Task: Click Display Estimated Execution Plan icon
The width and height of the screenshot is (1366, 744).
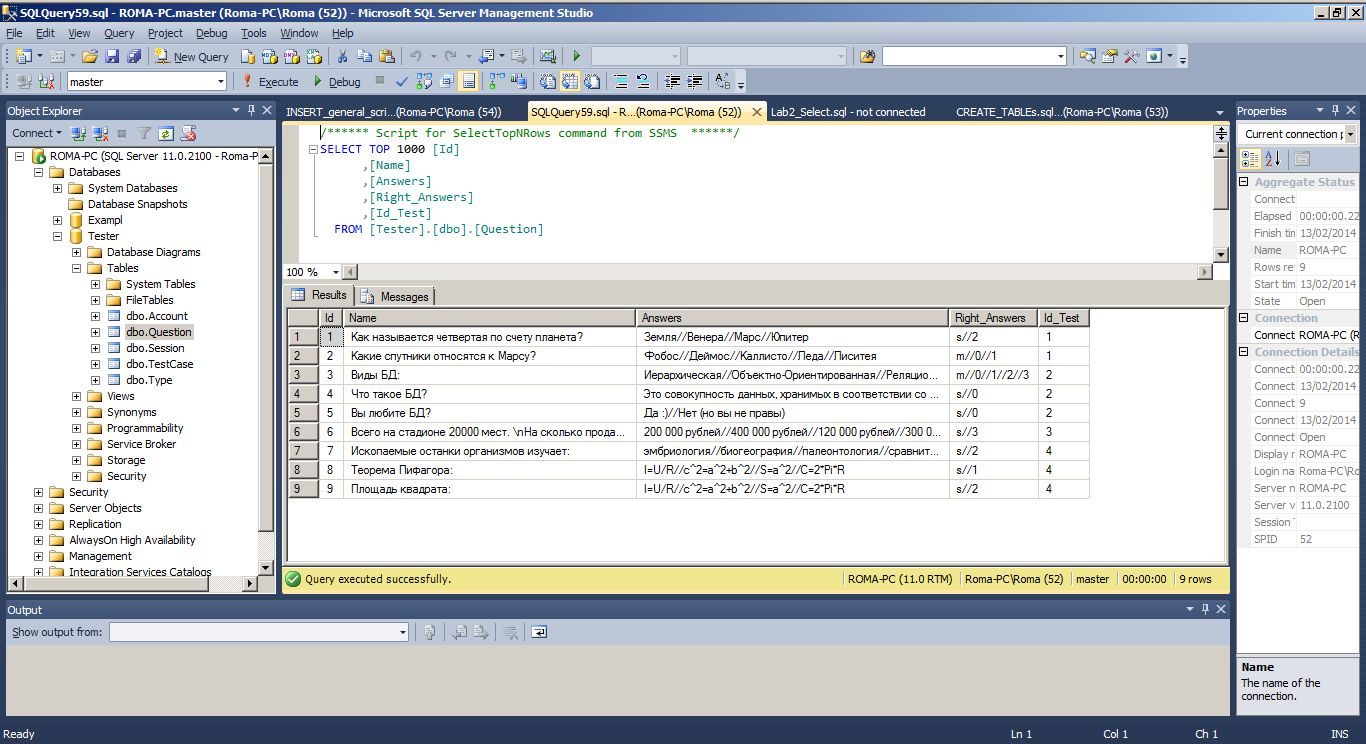Action: click(424, 81)
